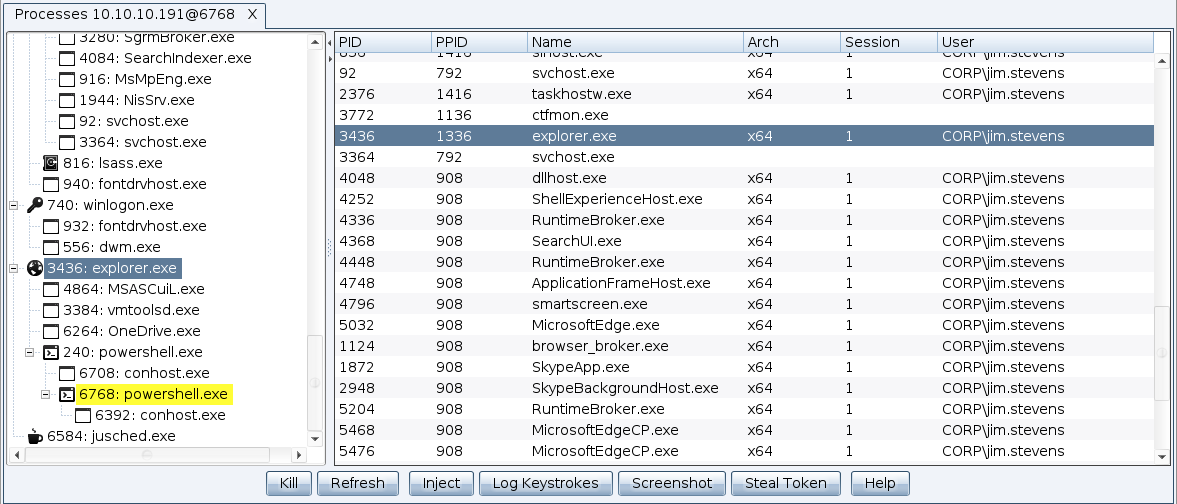The image size is (1177, 504).
Task: Select the ApplicationFrameHost.exe row
Action: coord(744,283)
